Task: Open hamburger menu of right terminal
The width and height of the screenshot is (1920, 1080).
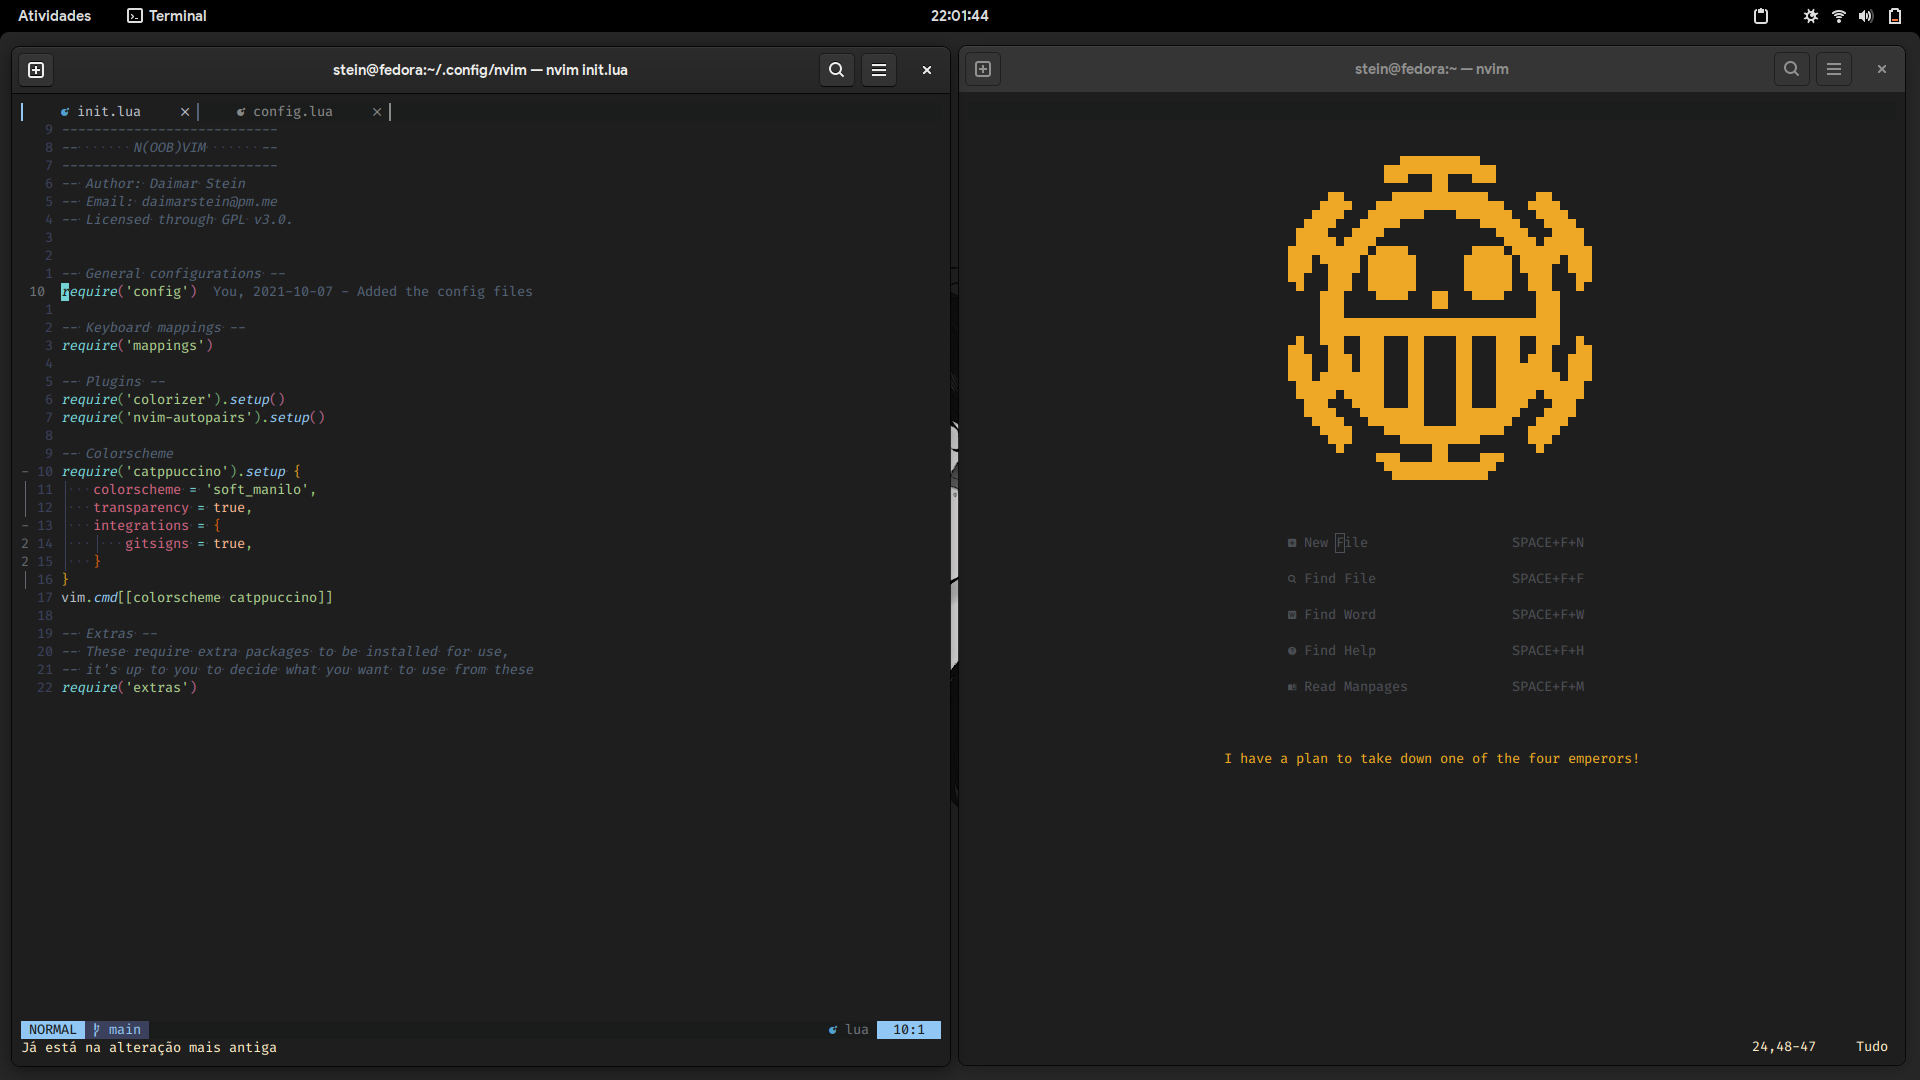Action: coord(1834,69)
